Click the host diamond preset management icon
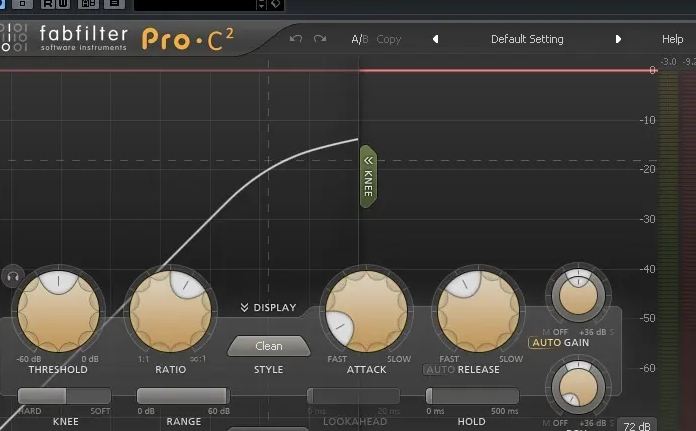The height and width of the screenshot is (431, 696). point(276,4)
